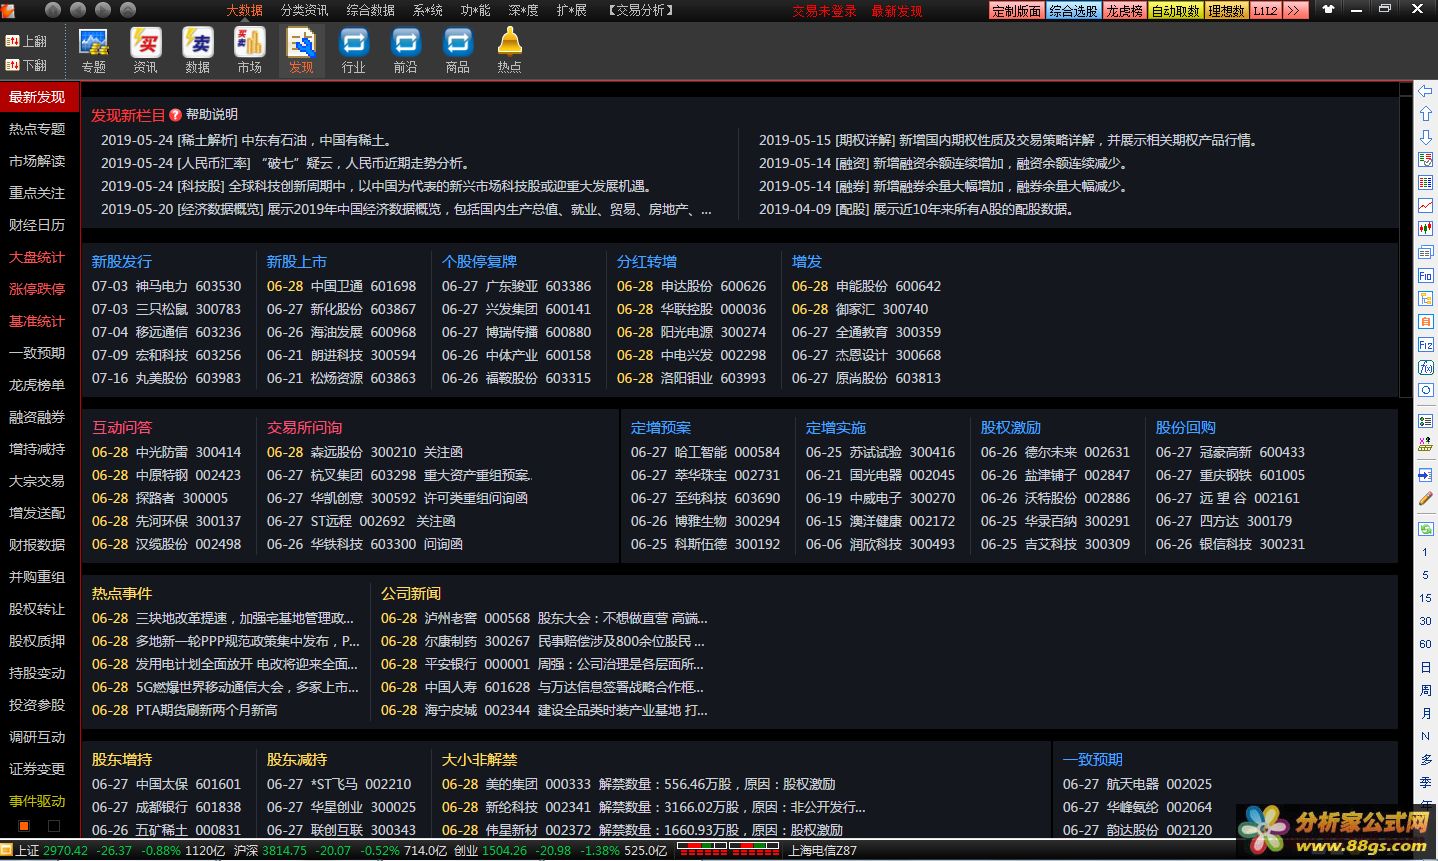Click the colored grid table icon in right sidebar

[1426, 183]
